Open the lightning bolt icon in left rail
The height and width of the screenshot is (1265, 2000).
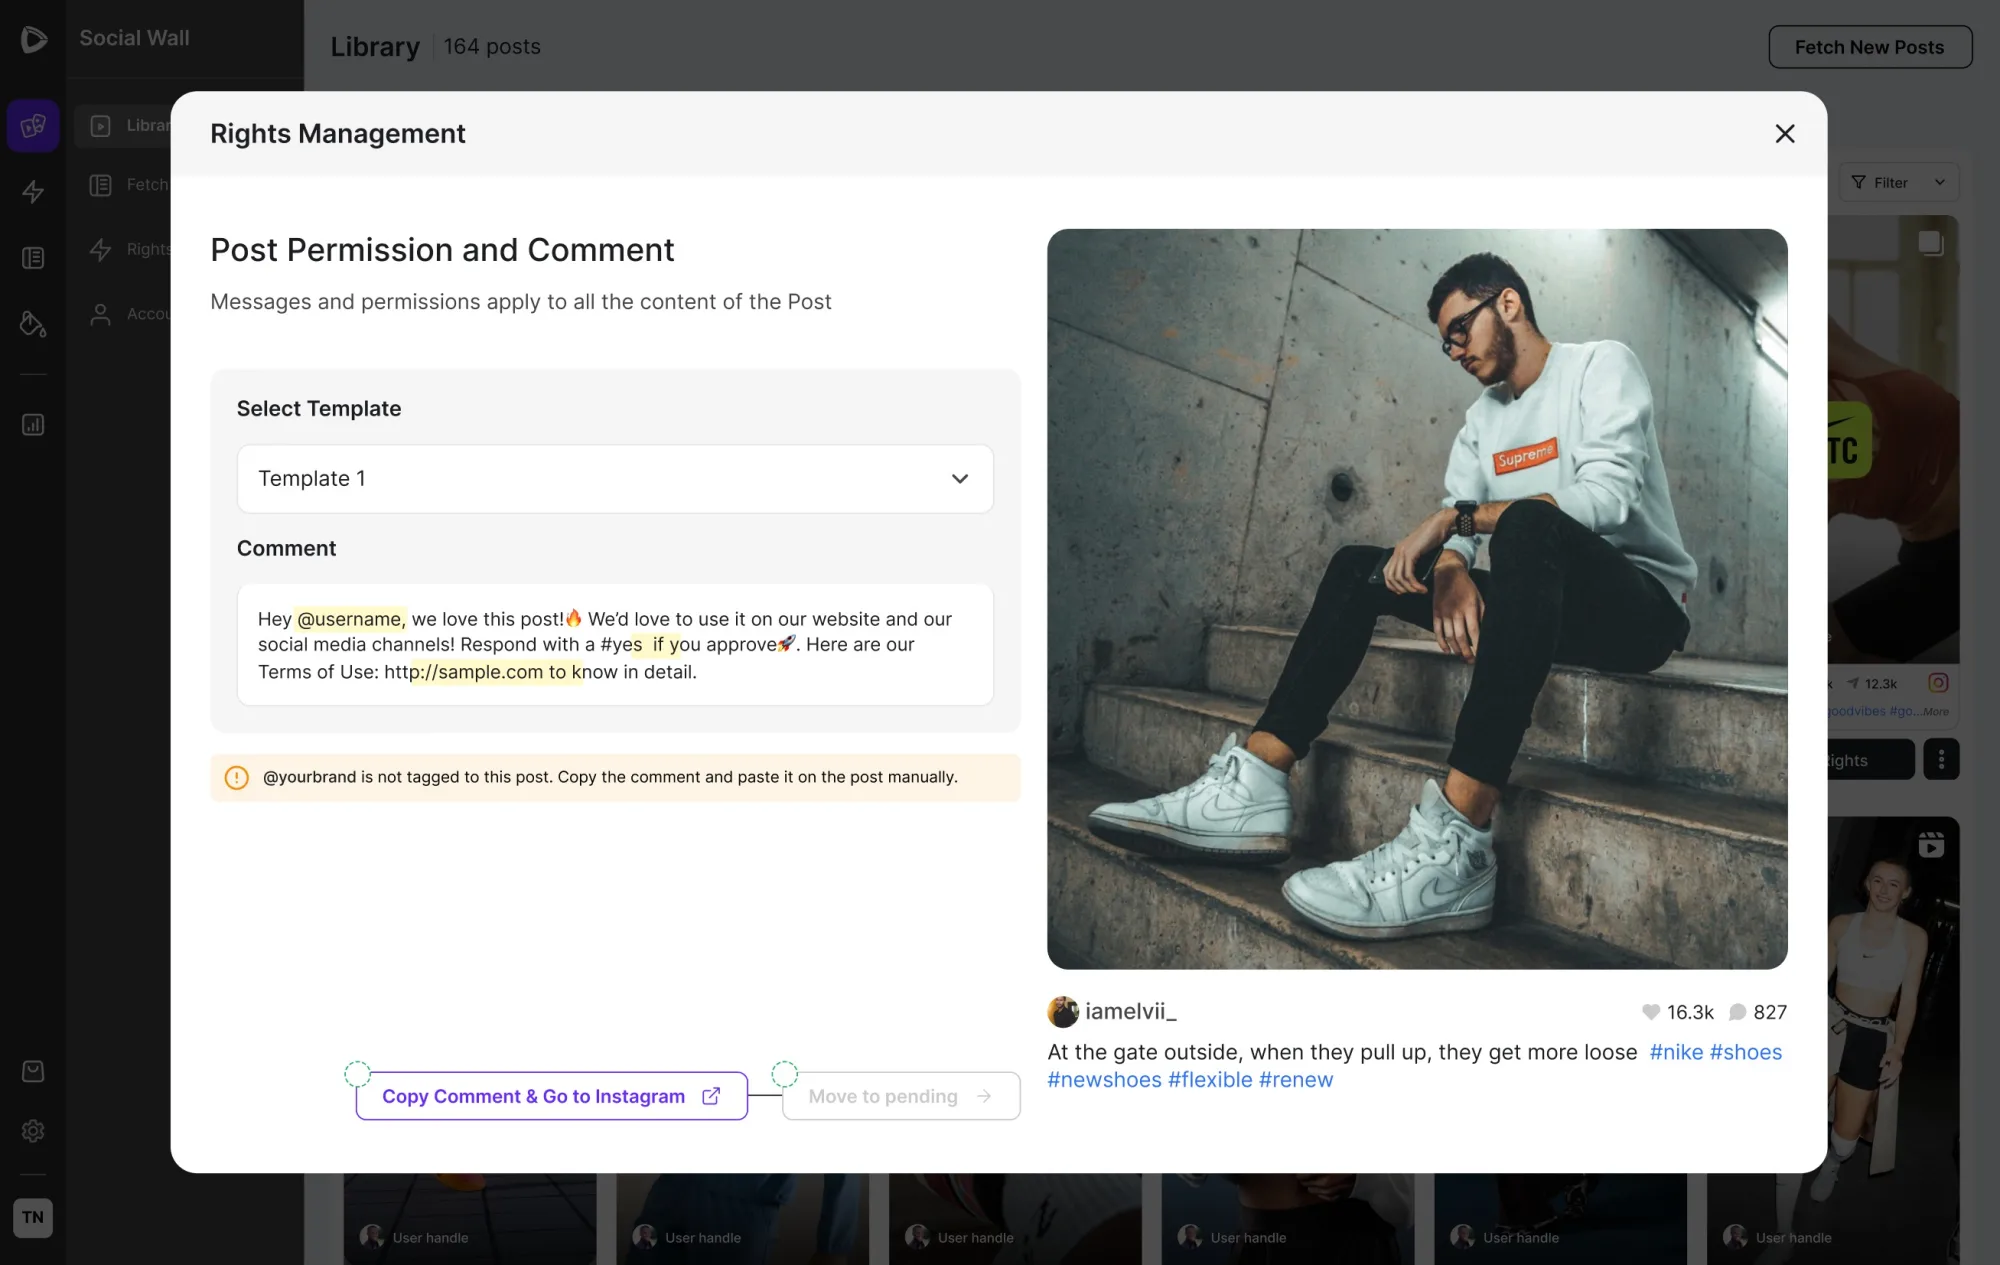click(x=33, y=192)
